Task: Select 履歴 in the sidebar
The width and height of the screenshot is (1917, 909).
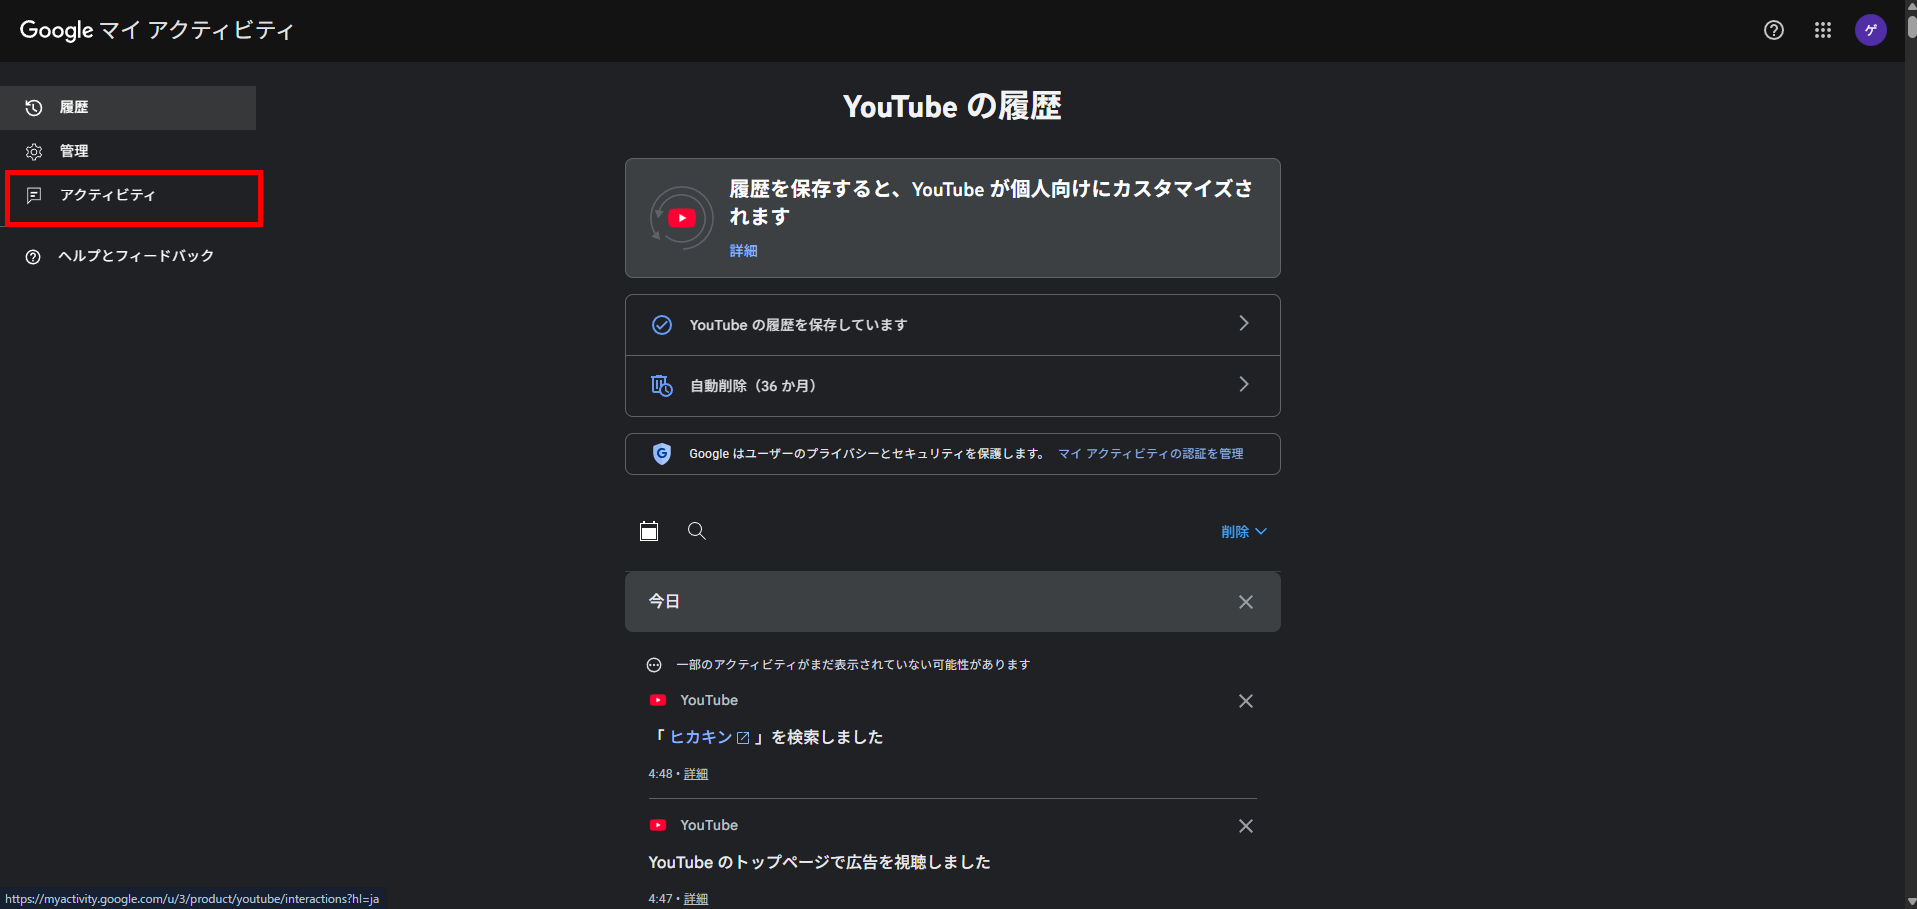Action: (x=128, y=107)
